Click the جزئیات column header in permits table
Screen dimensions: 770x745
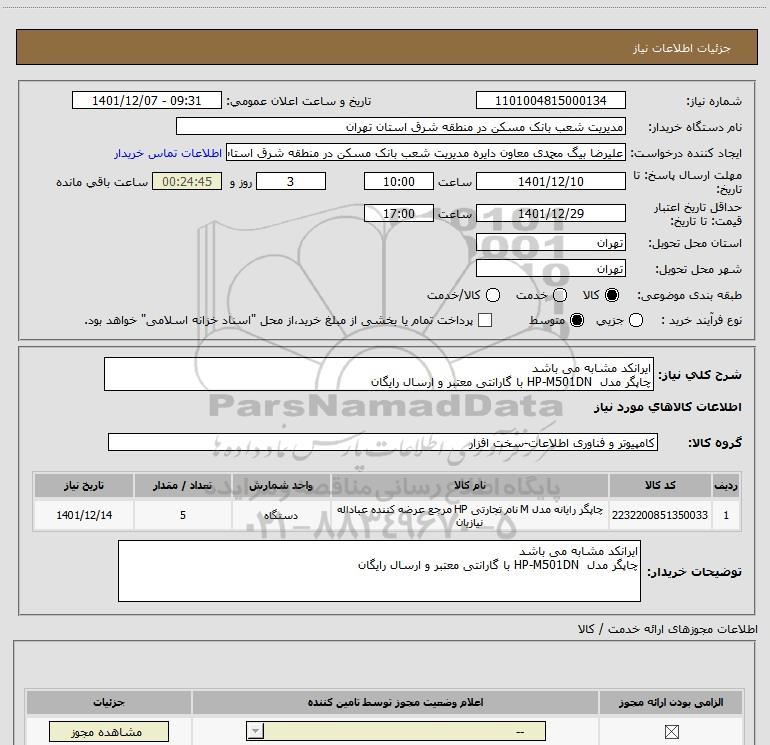[x=109, y=702]
